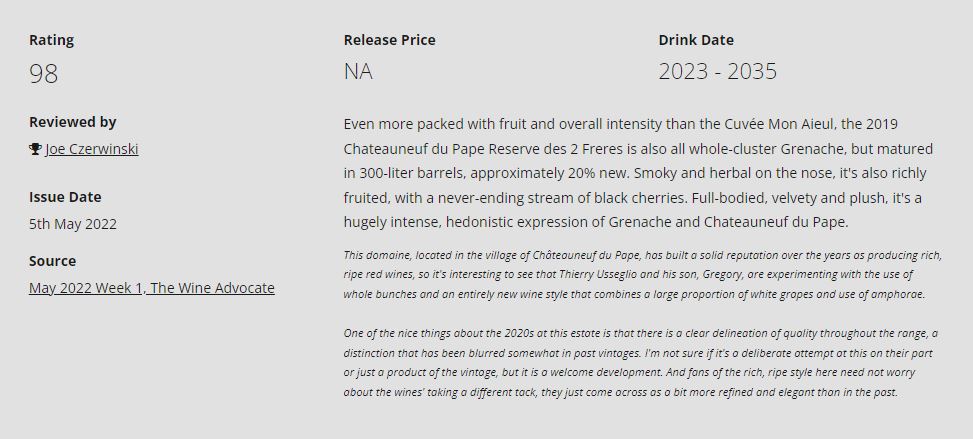Click the Source heading

53,261
